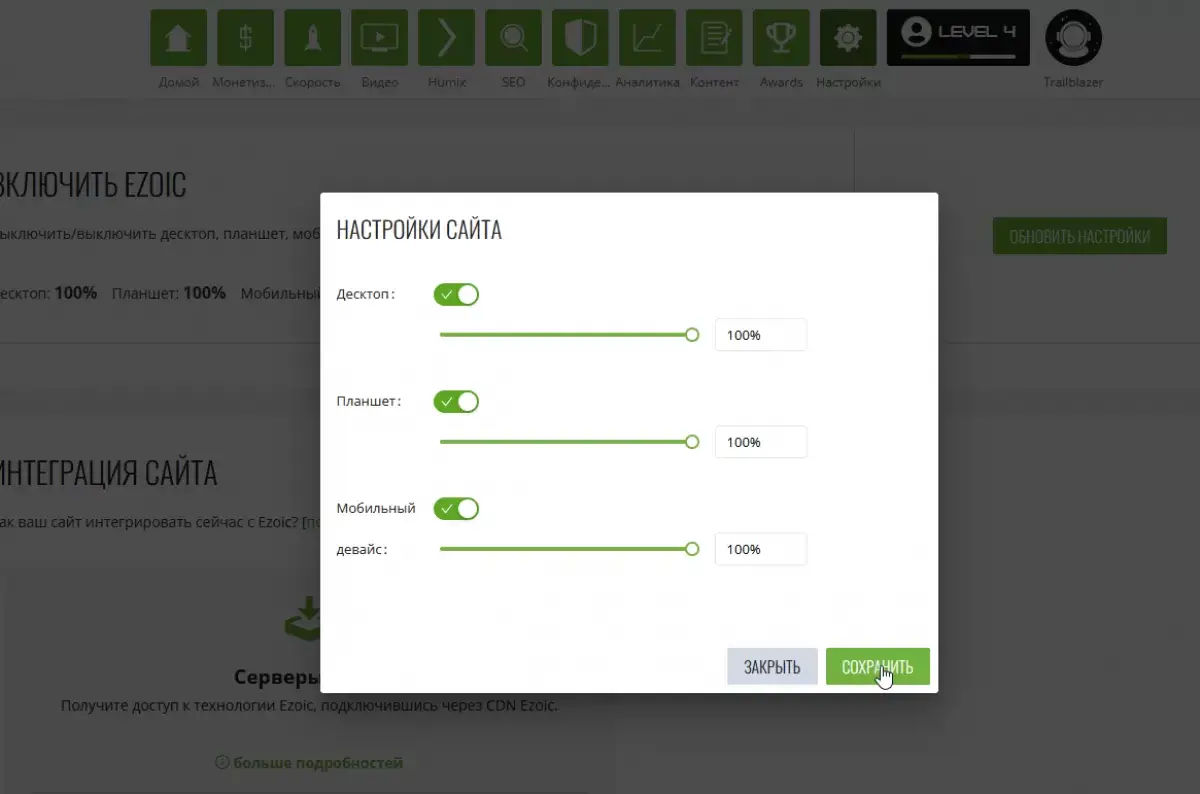This screenshot has height=794, width=1200.
Task: Open the Конфиденциальность shield icon
Action: point(580,38)
